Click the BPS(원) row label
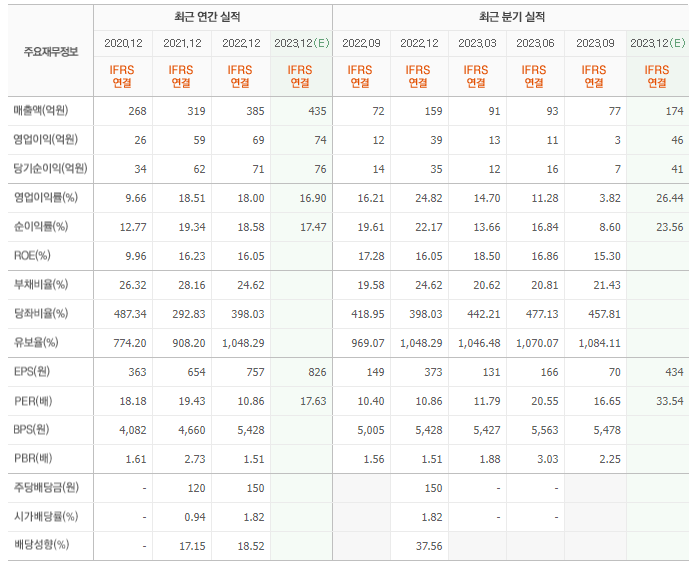This screenshot has width=695, height=565. pyautogui.click(x=31, y=429)
